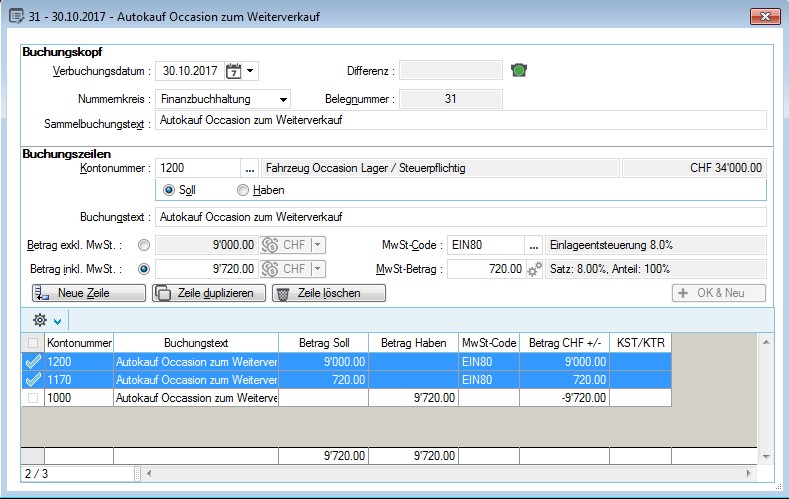Check the row 1000 checkbox
Image resolution: width=789 pixels, height=499 pixels.
coord(33,398)
